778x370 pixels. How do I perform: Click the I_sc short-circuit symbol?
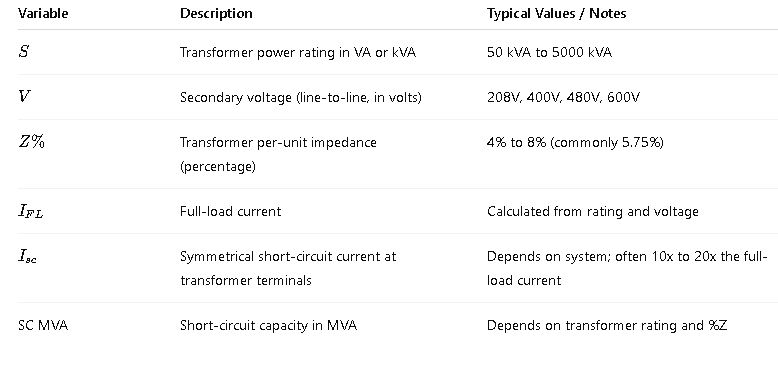(27, 257)
